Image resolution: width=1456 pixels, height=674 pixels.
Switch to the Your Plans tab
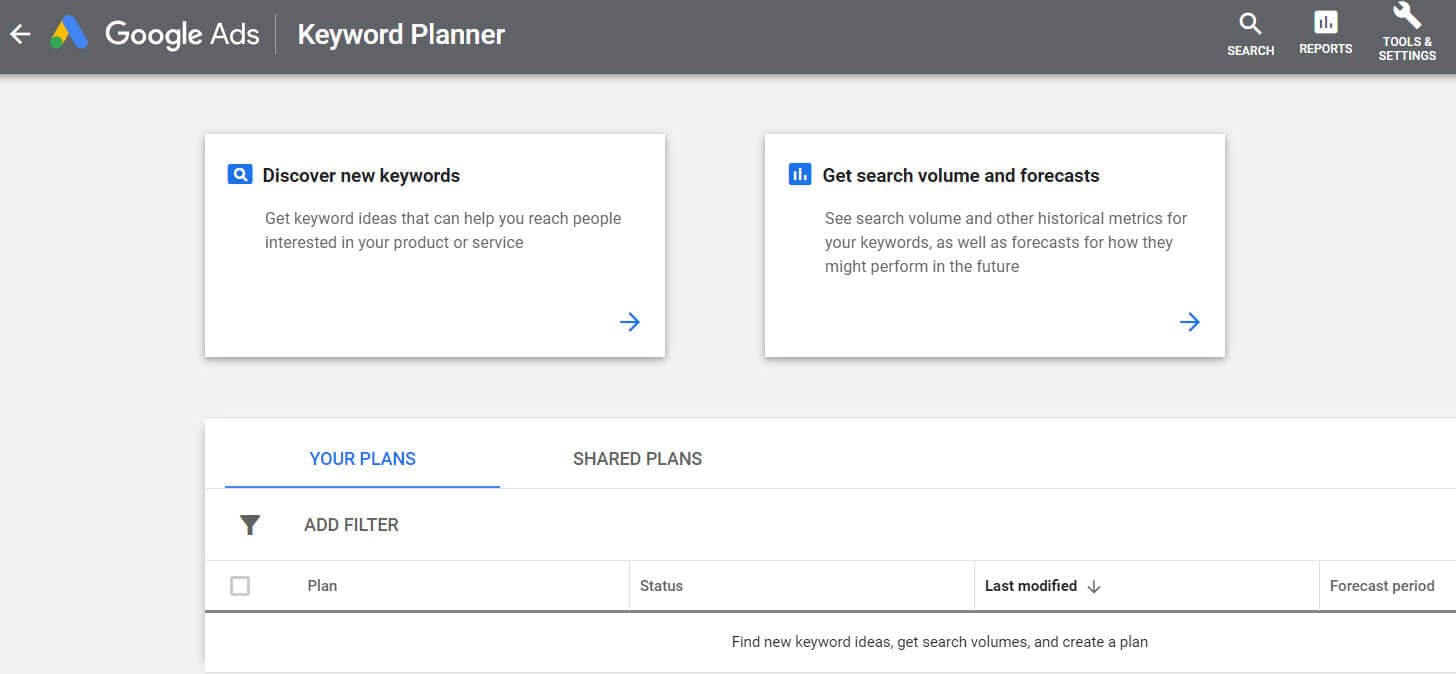[362, 459]
